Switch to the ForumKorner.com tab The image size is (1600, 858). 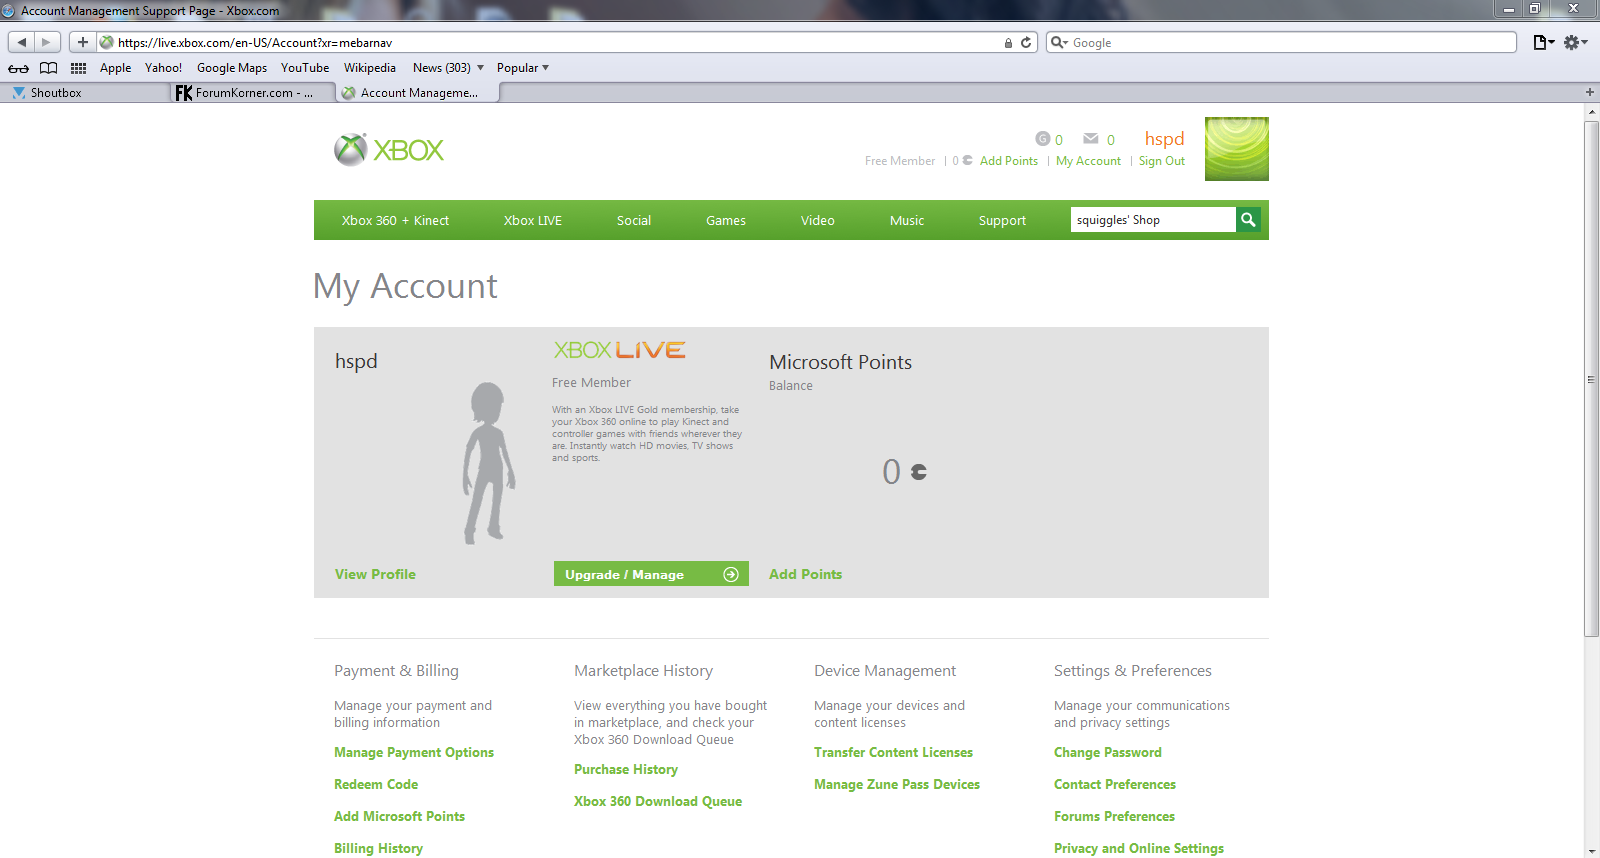pyautogui.click(x=252, y=93)
